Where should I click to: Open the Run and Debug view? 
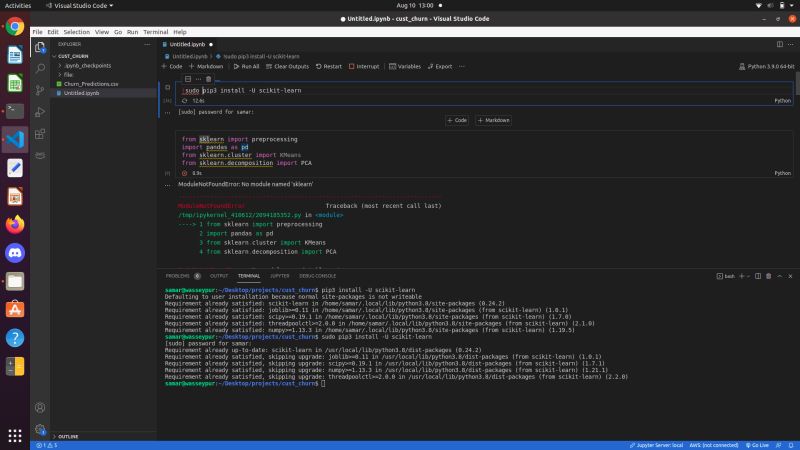[x=40, y=112]
